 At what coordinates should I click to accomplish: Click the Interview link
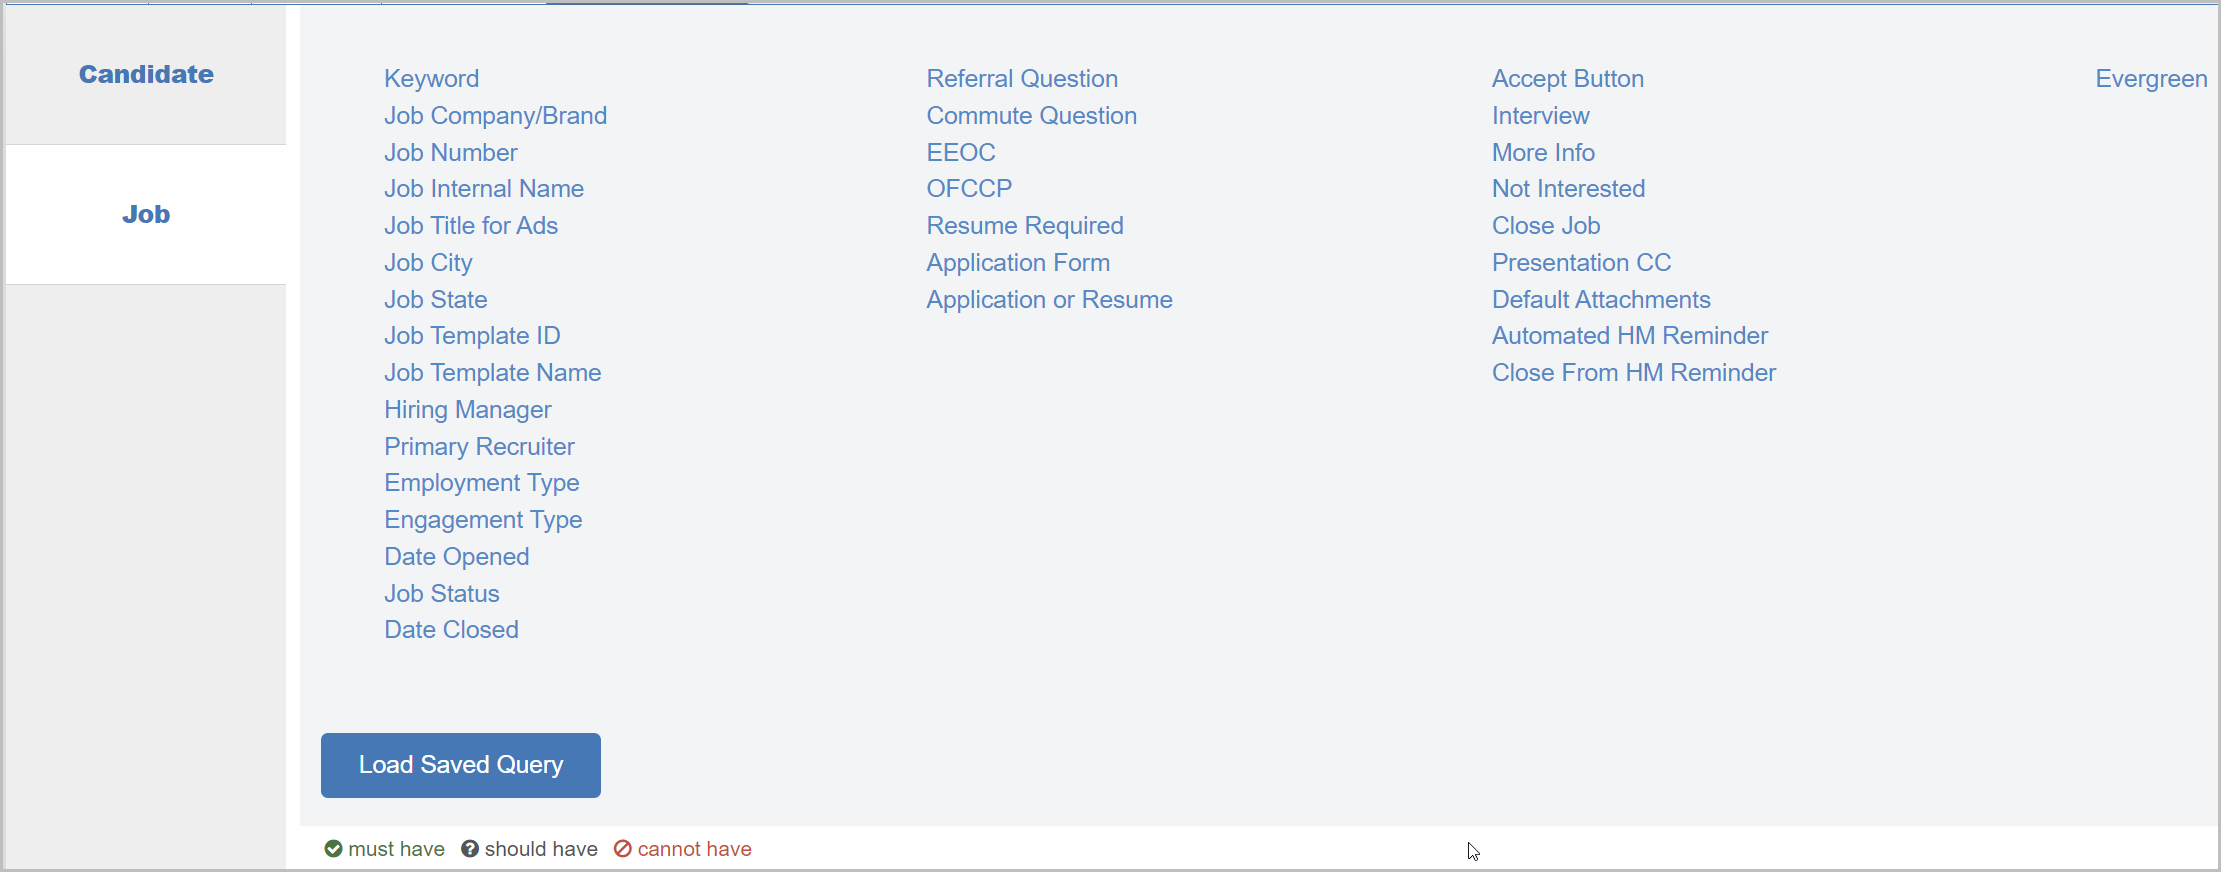point(1541,116)
